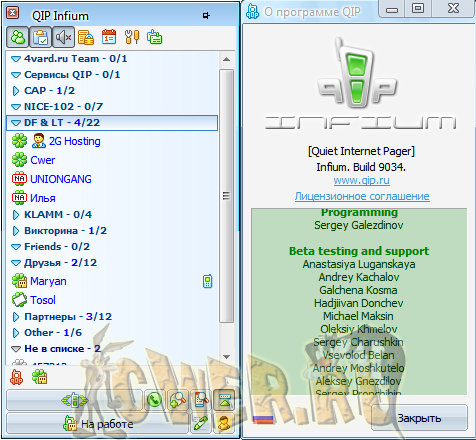Toggle the show online contacts icon

point(18,37)
